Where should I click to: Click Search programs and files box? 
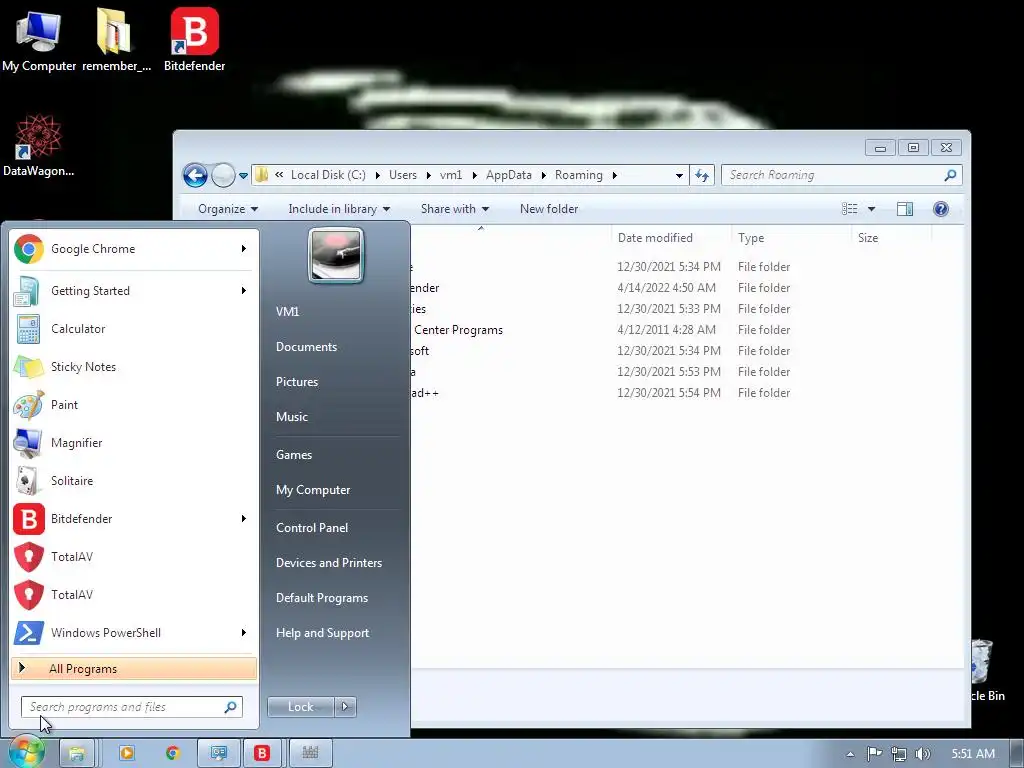pyautogui.click(x=131, y=707)
